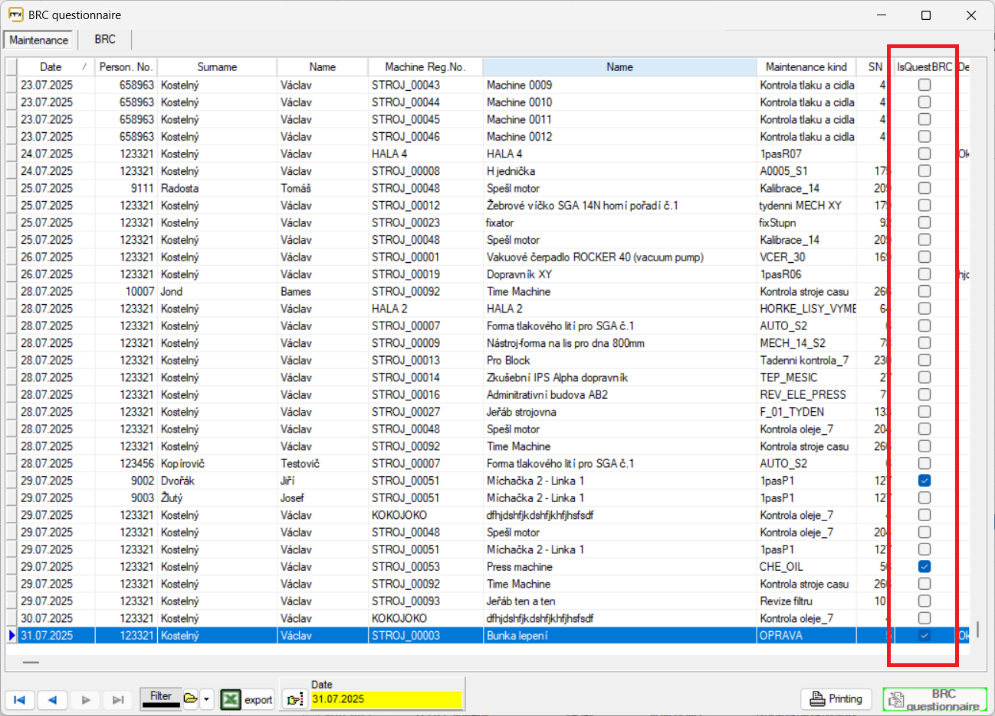Check IsQuestBRC for the fixator row
995x716 pixels.
(925, 222)
